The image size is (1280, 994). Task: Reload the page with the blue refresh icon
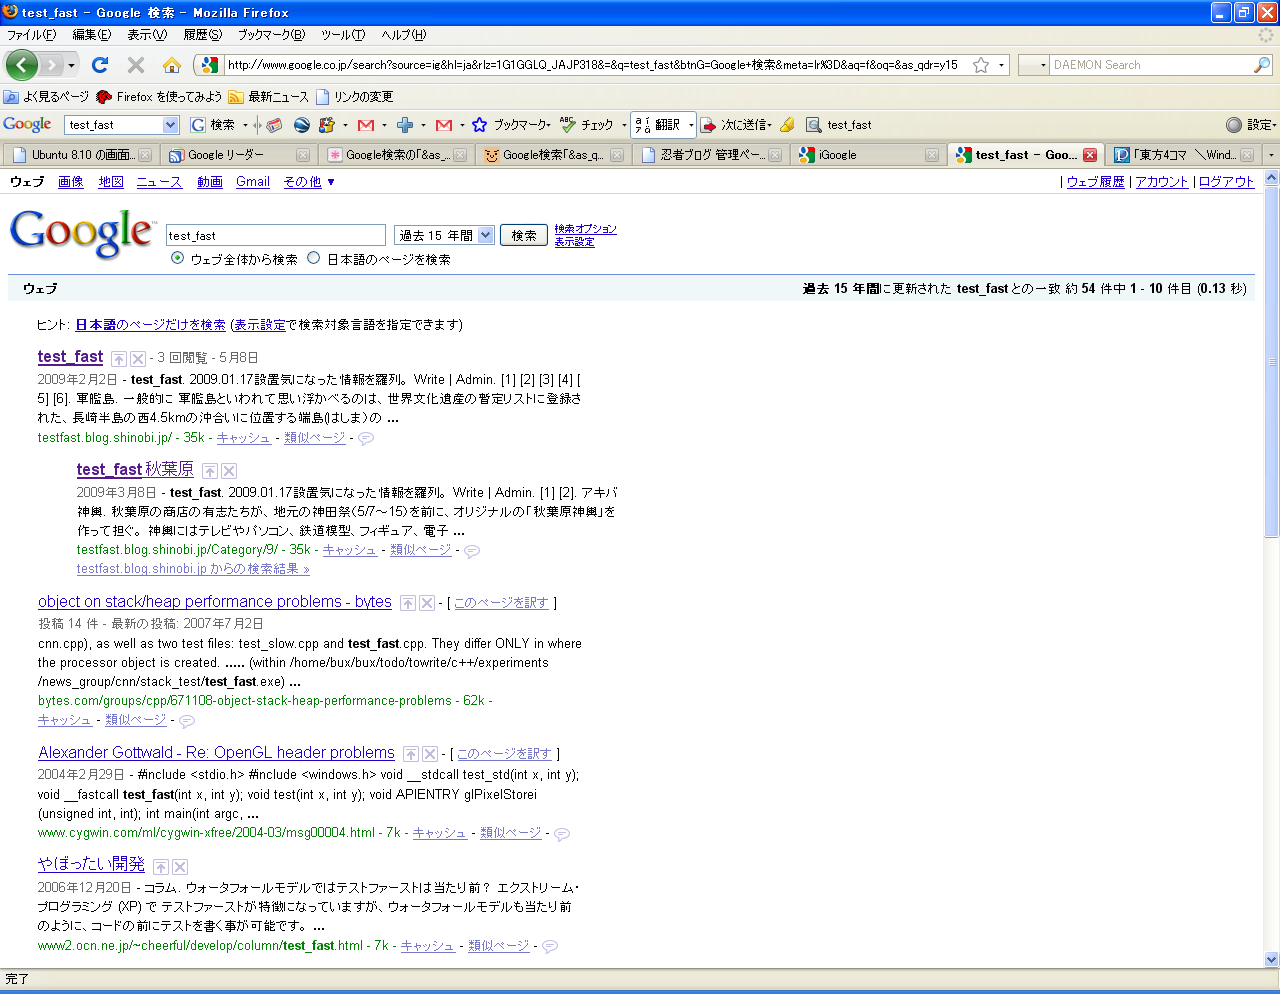point(99,65)
